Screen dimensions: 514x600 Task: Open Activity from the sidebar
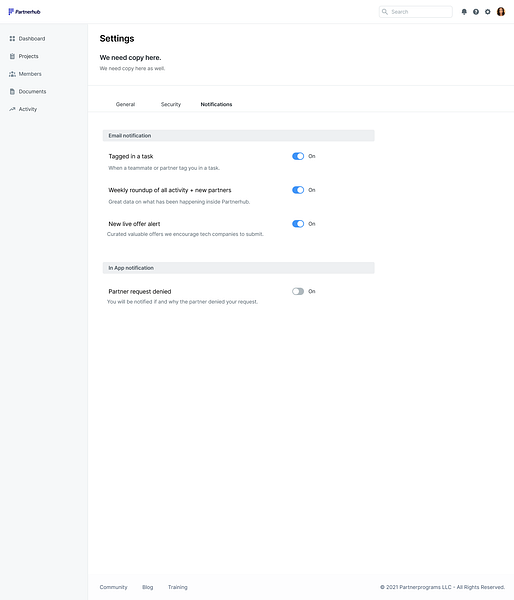pyautogui.click(x=28, y=109)
